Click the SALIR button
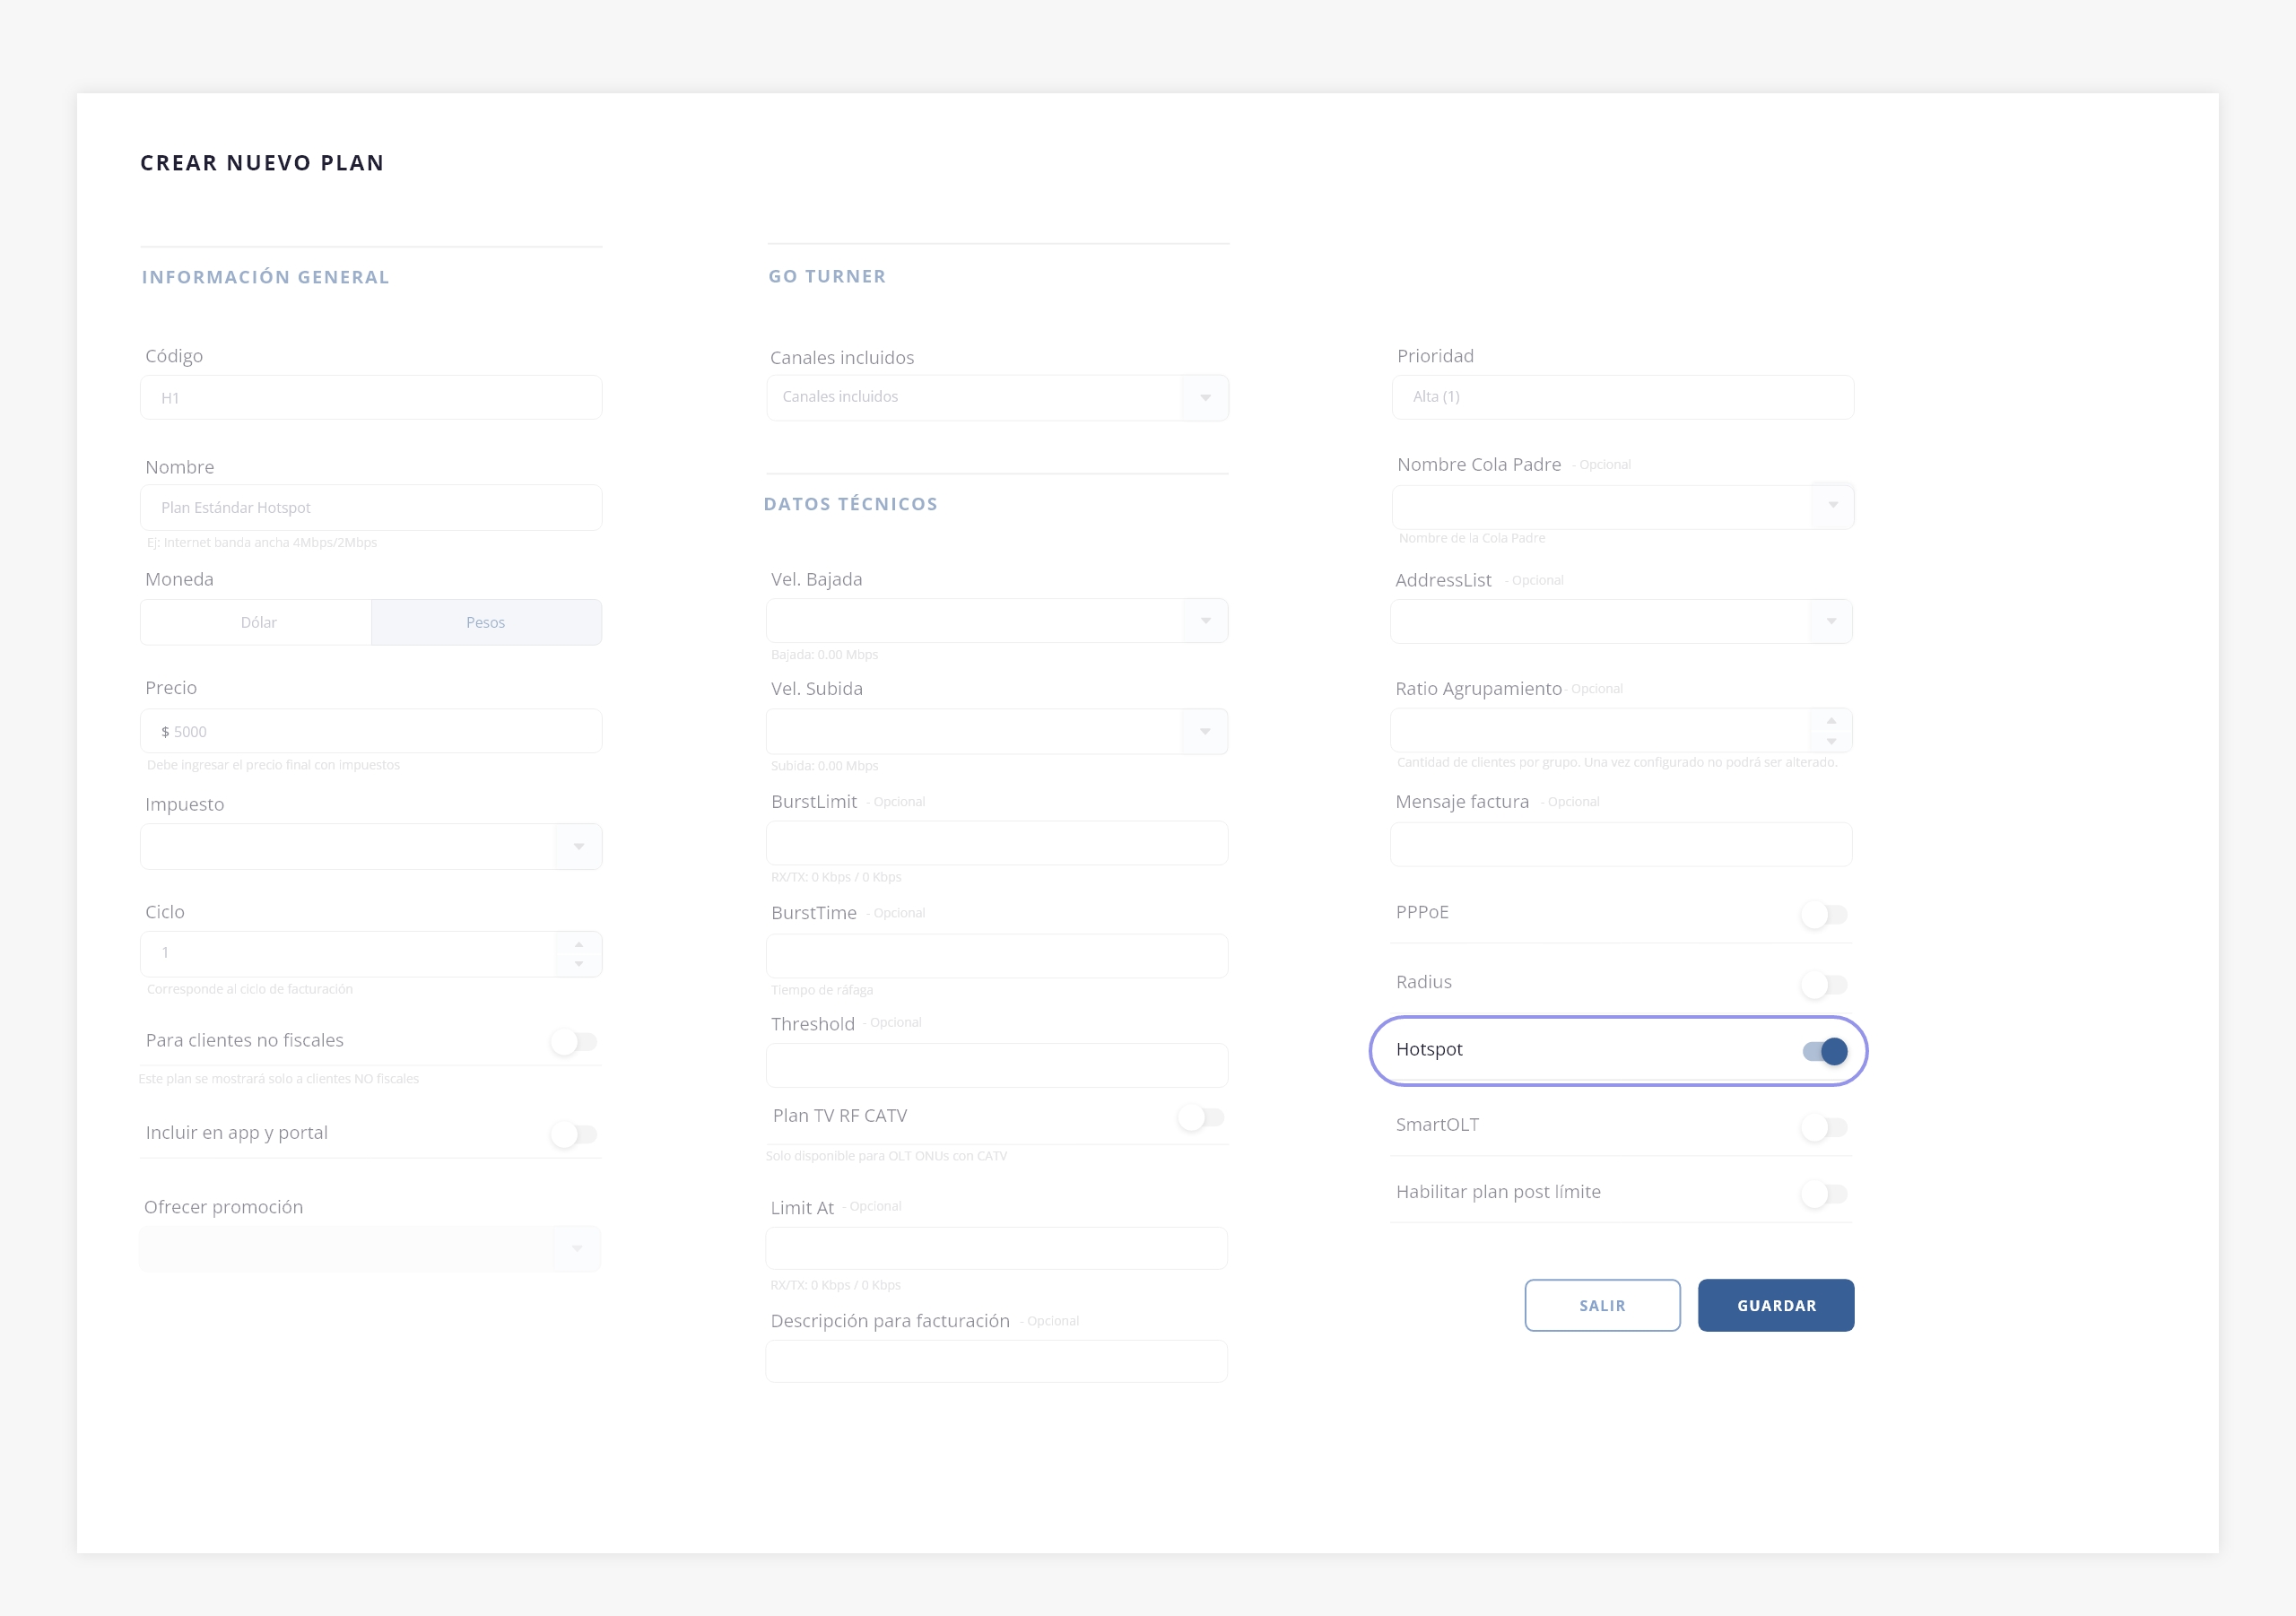This screenshot has height=1616, width=2296. click(1601, 1305)
